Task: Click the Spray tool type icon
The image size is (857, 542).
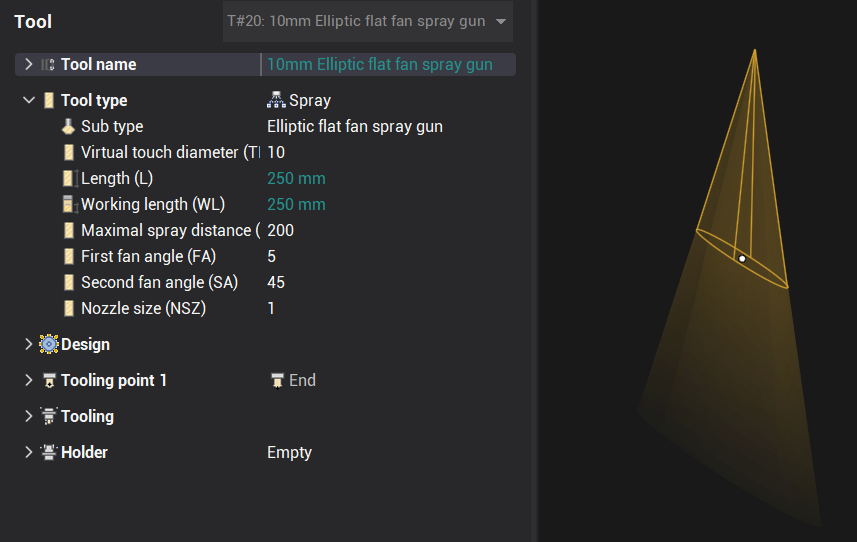Action: (277, 100)
